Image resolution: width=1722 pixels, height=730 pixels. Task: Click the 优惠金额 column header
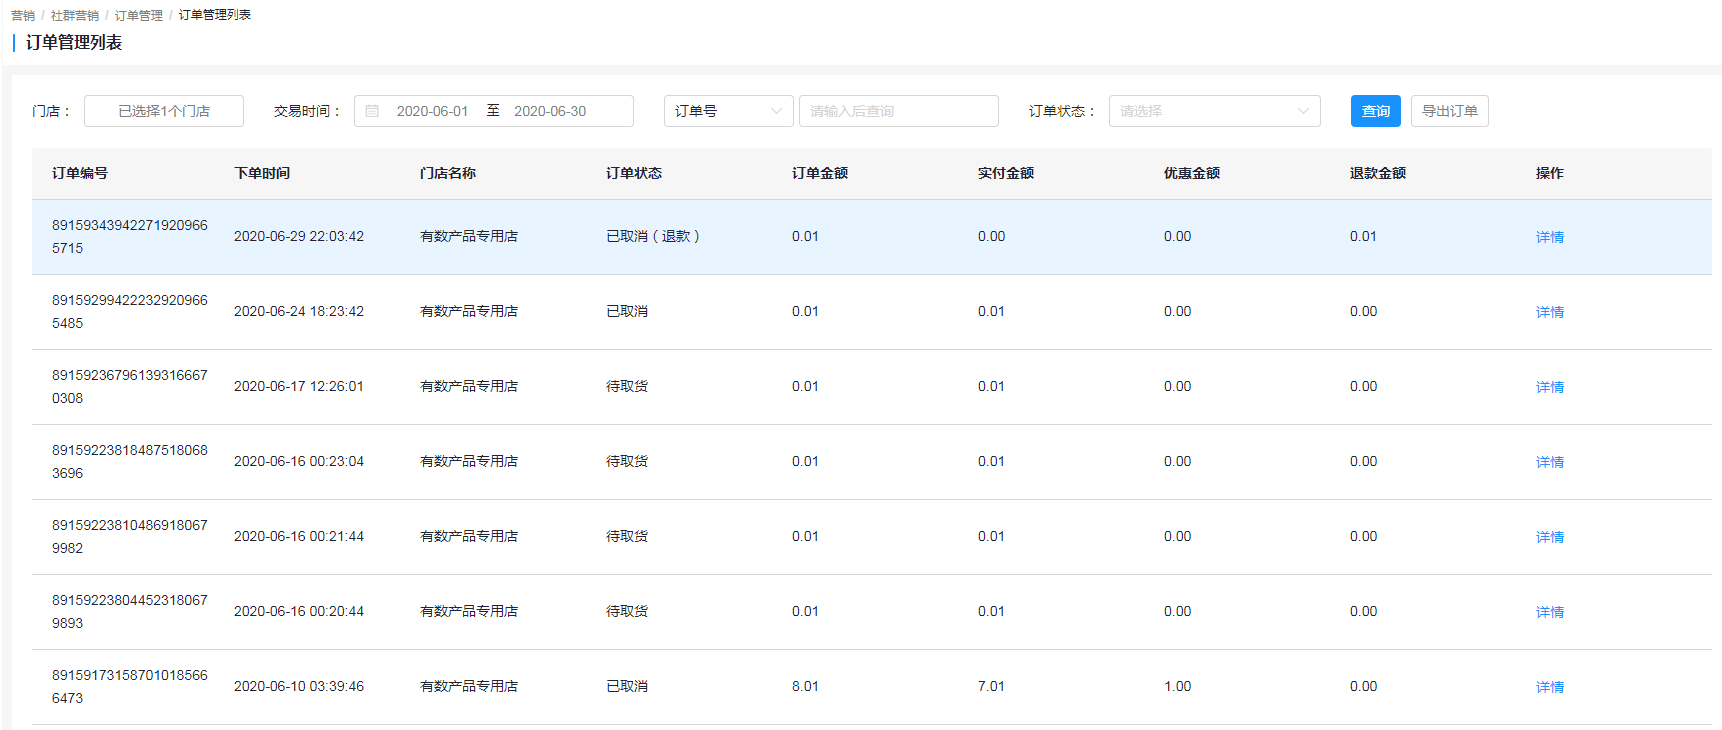(x=1192, y=173)
